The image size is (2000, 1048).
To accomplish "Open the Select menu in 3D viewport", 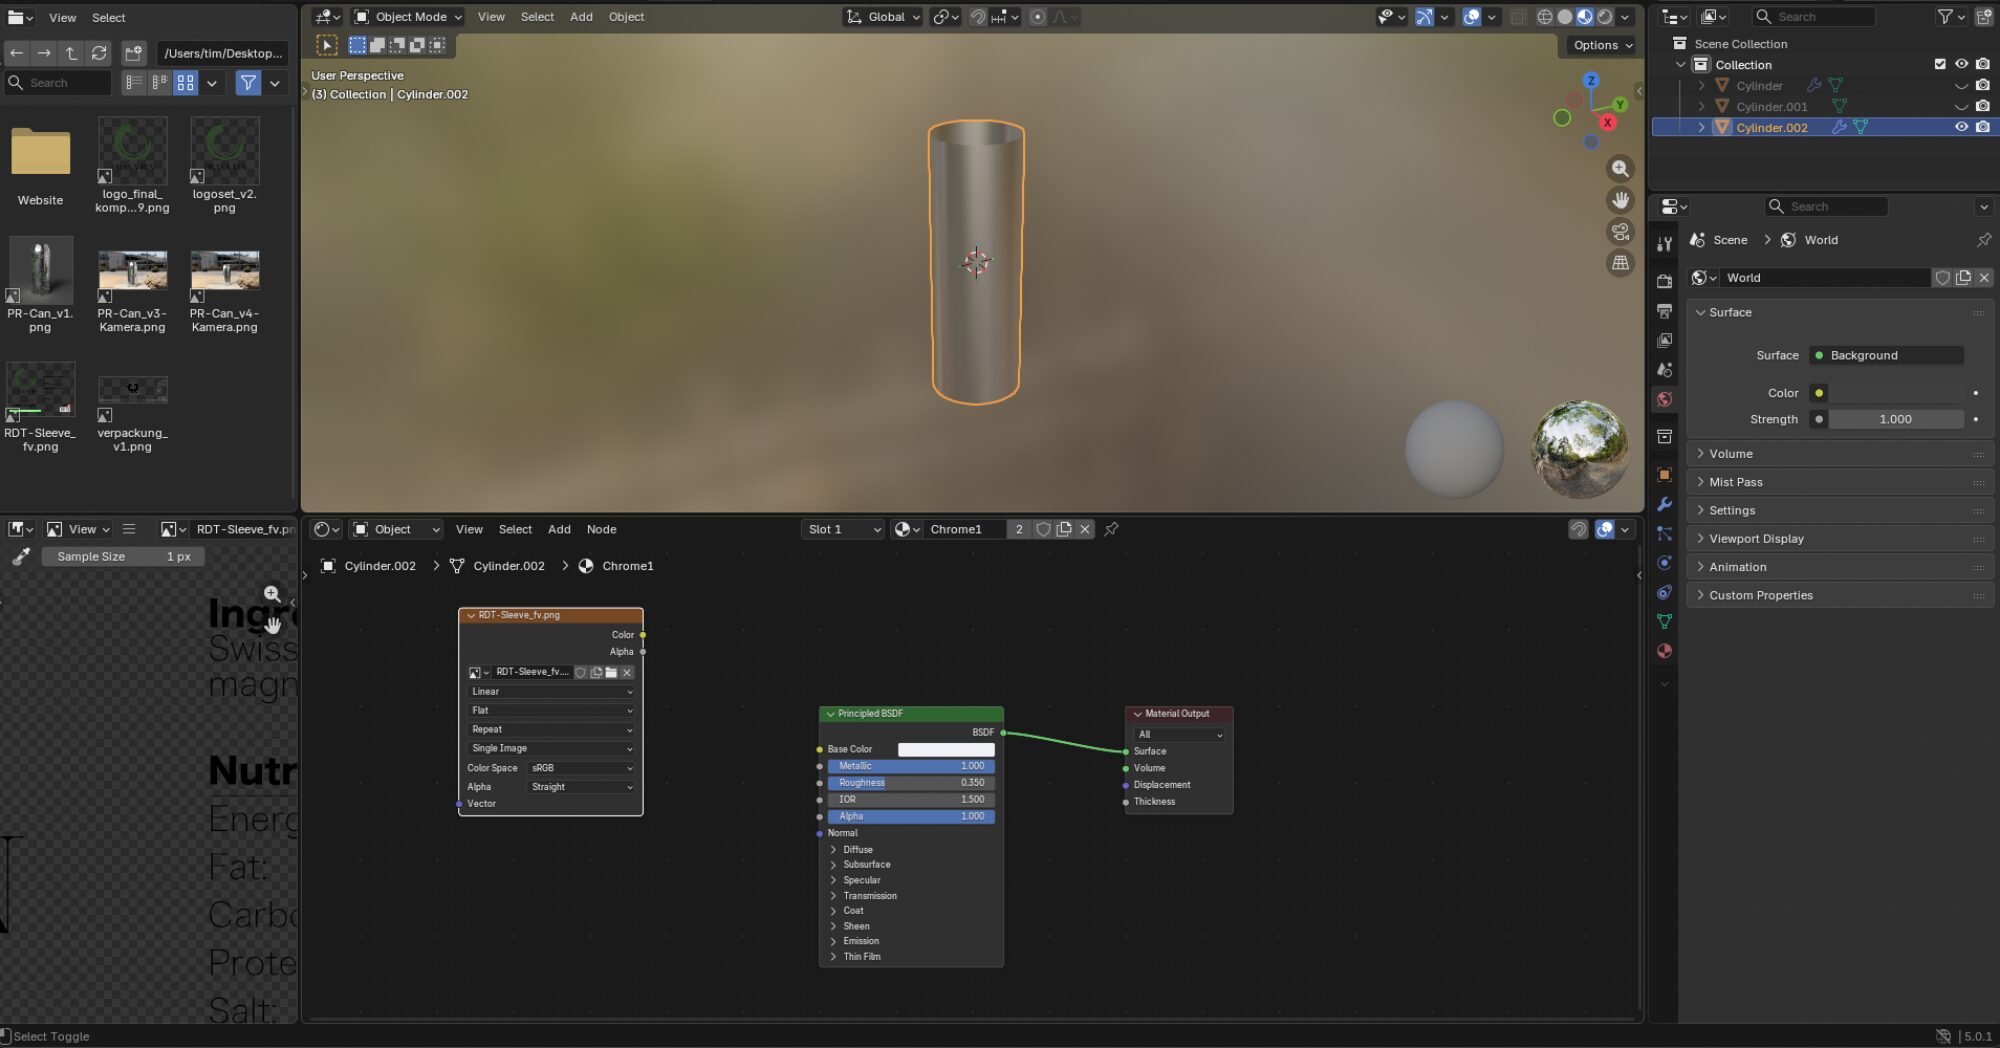I will (x=537, y=17).
